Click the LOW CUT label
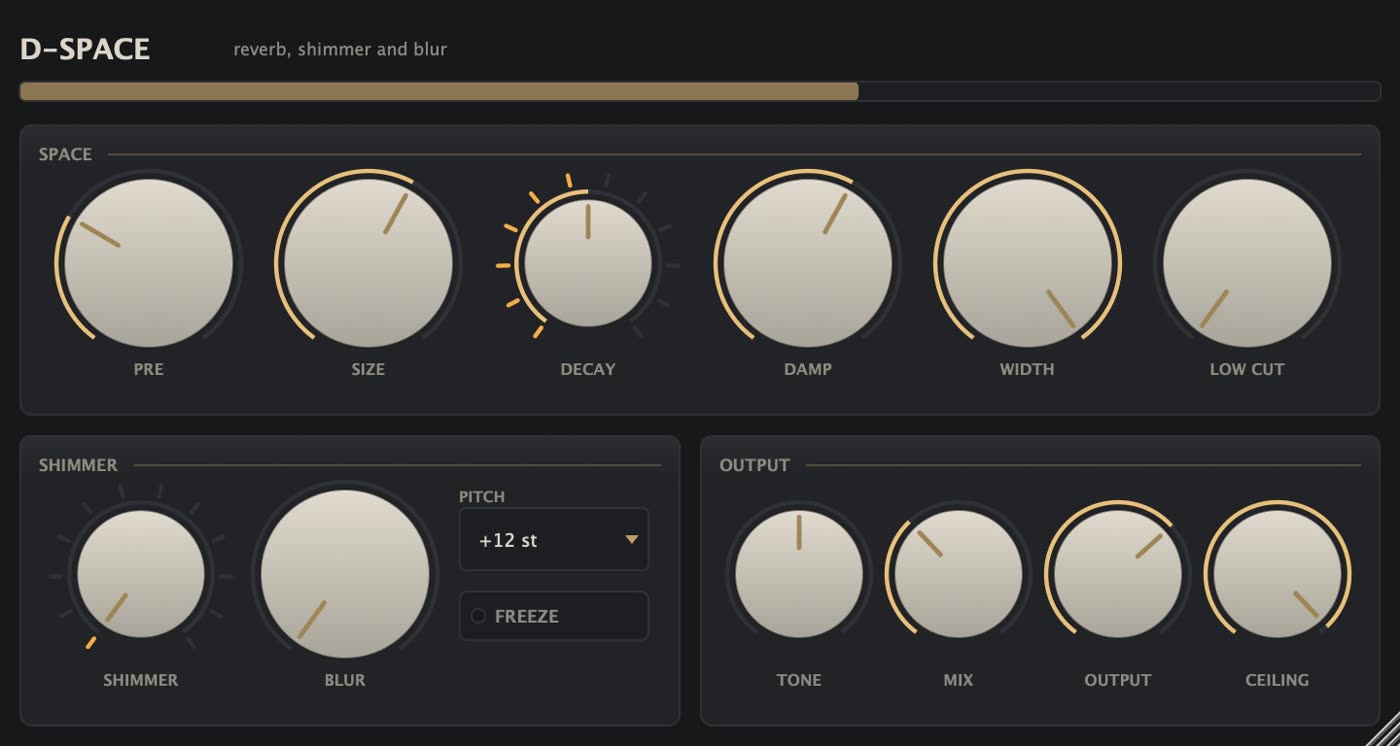This screenshot has width=1400, height=746. coord(1247,369)
